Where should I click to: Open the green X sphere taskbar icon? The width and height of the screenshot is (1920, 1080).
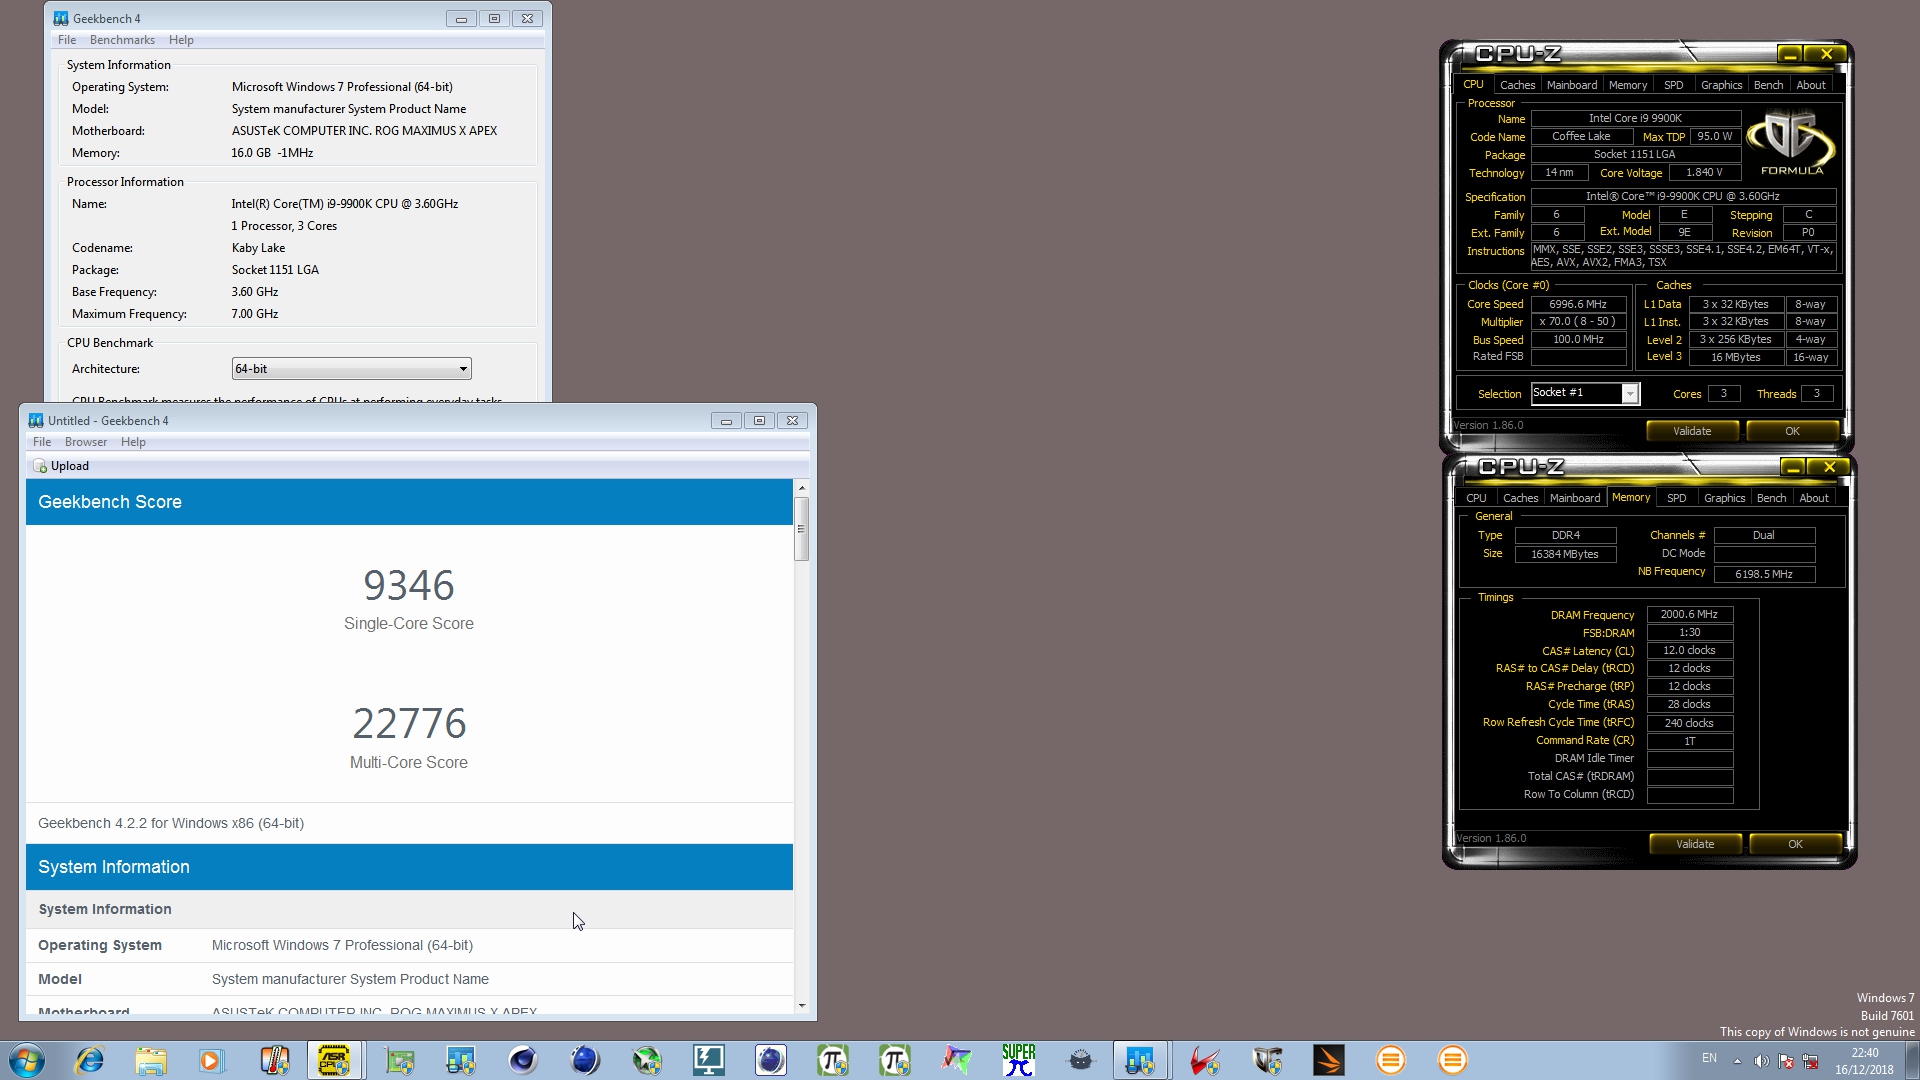click(x=647, y=1060)
